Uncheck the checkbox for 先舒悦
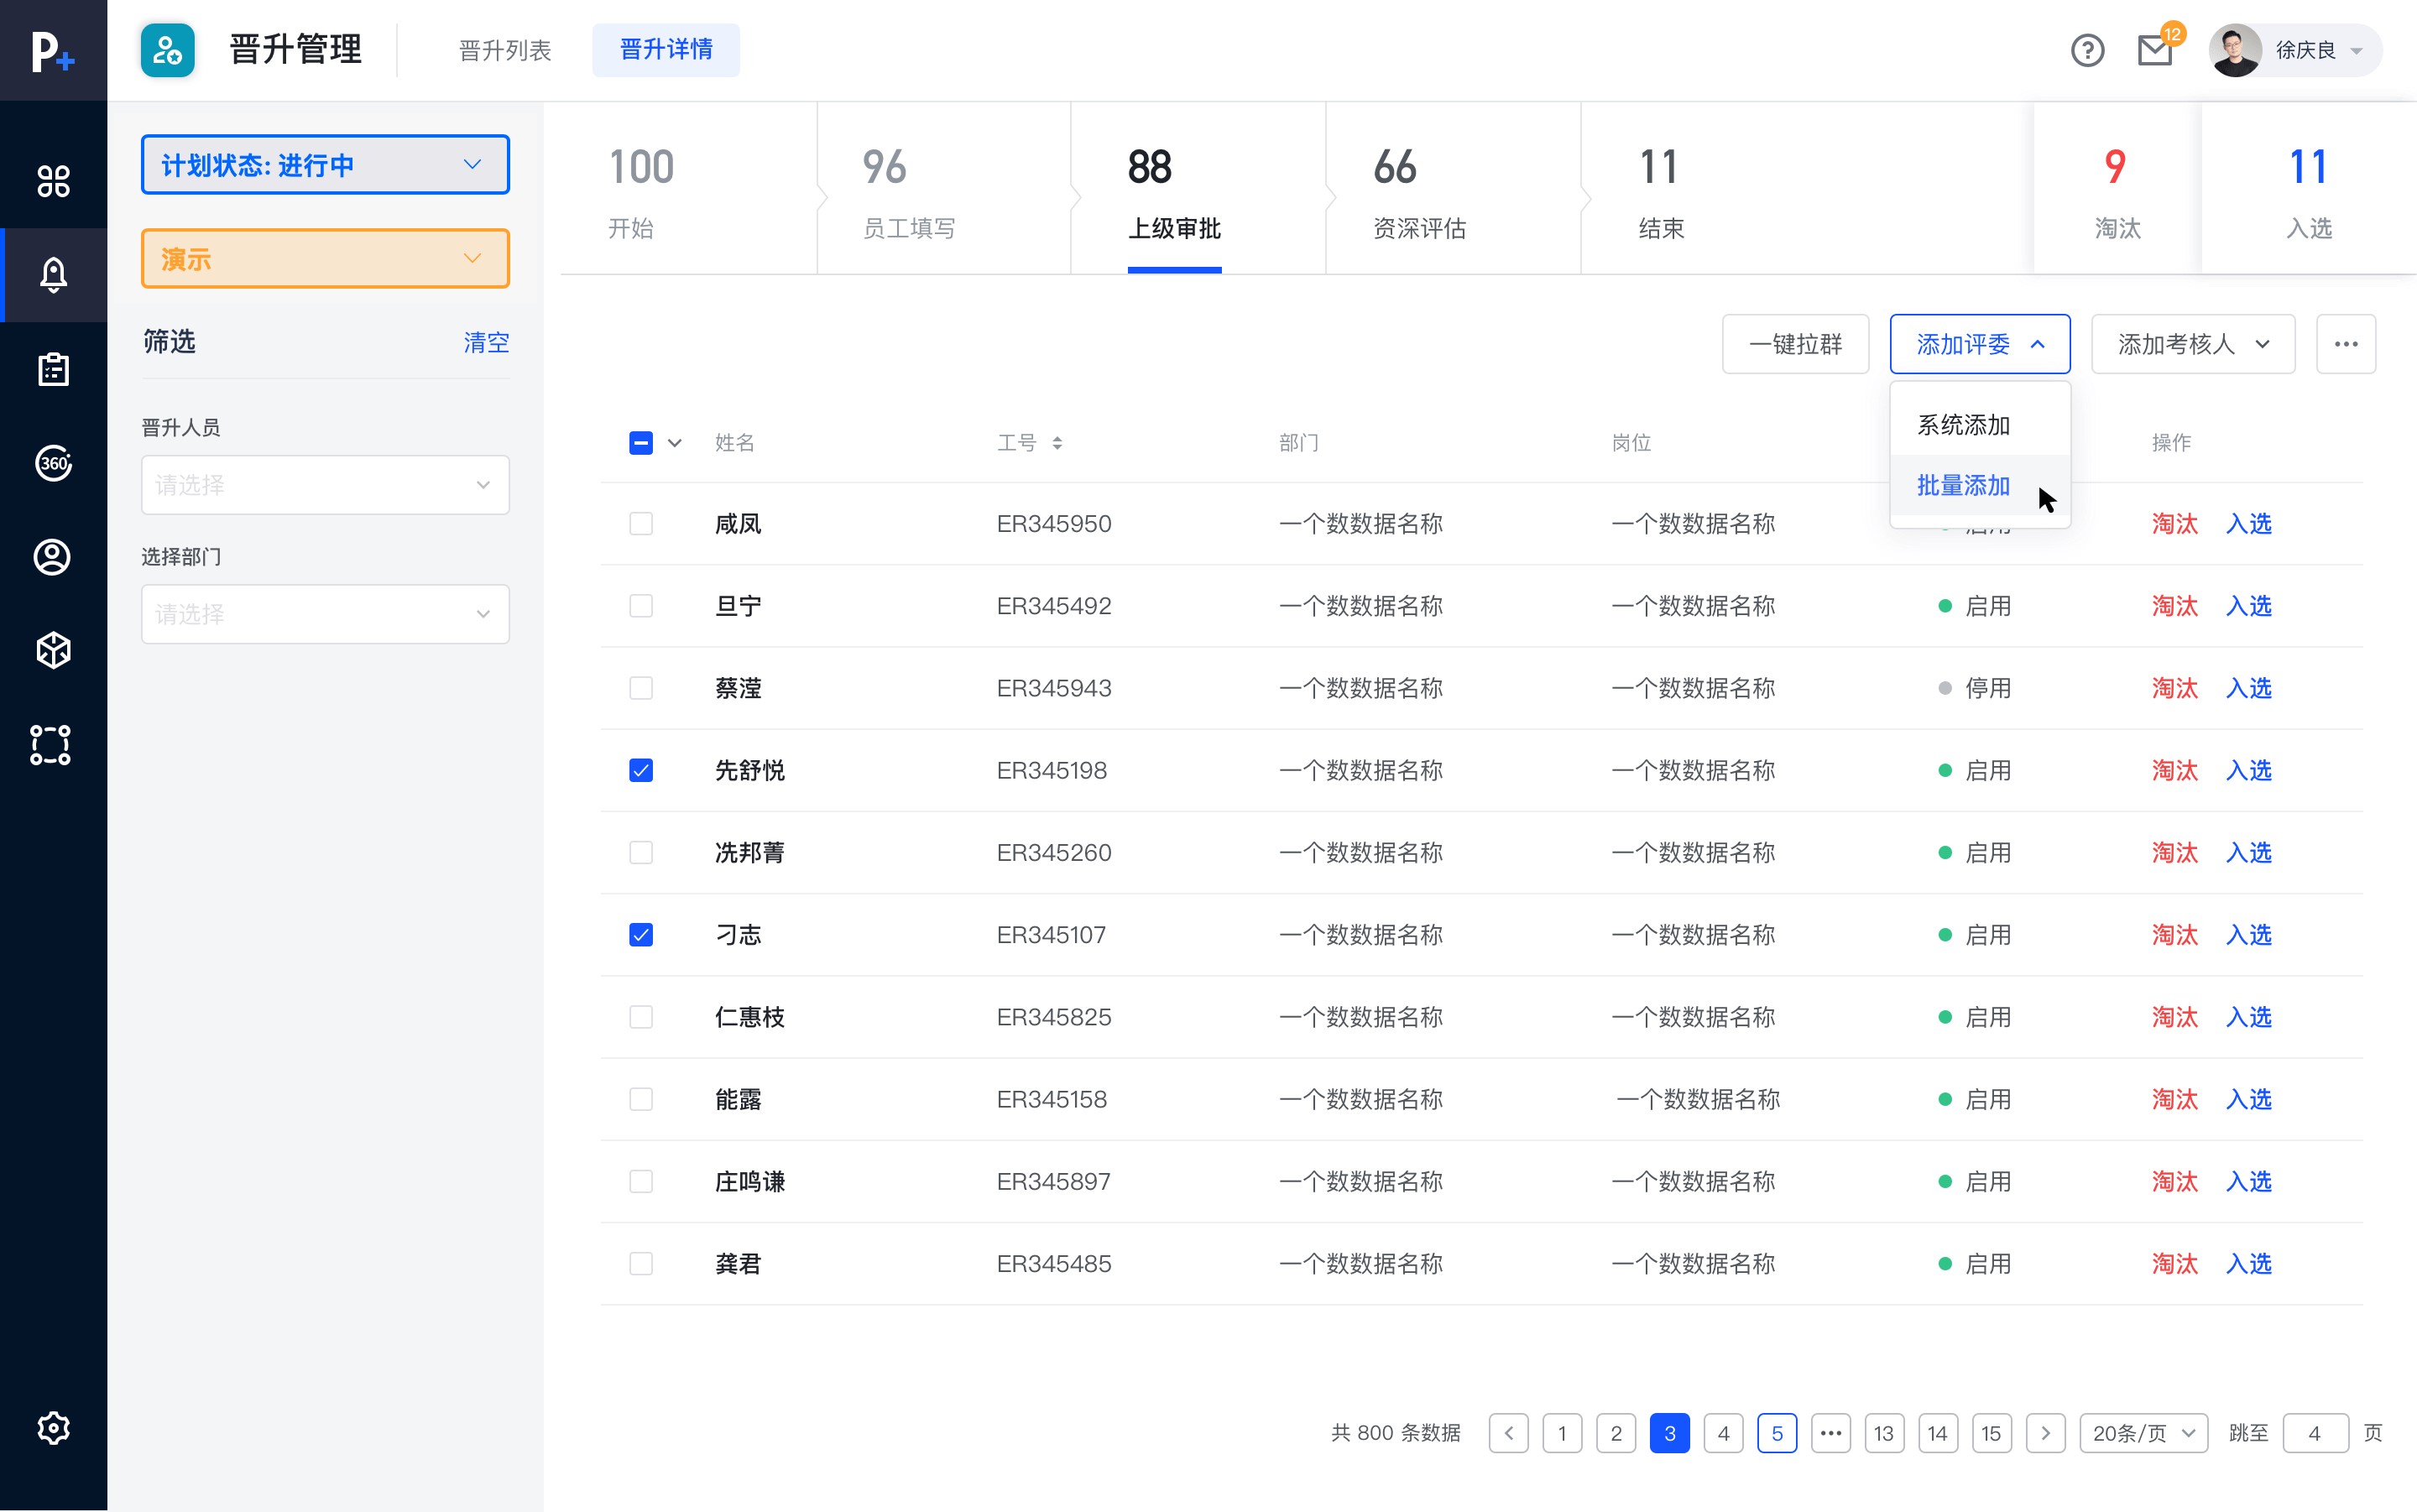This screenshot has height=1512, width=2417. tap(641, 770)
